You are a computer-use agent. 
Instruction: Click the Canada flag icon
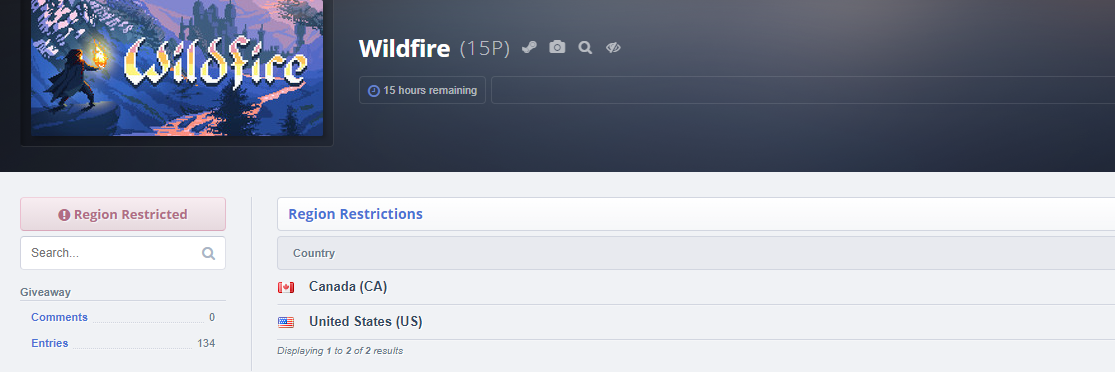[286, 287]
